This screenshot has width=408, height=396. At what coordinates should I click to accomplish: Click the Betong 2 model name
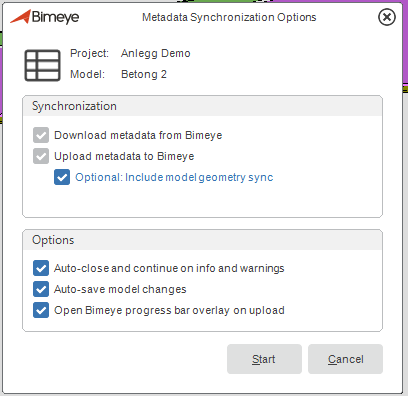coord(144,74)
